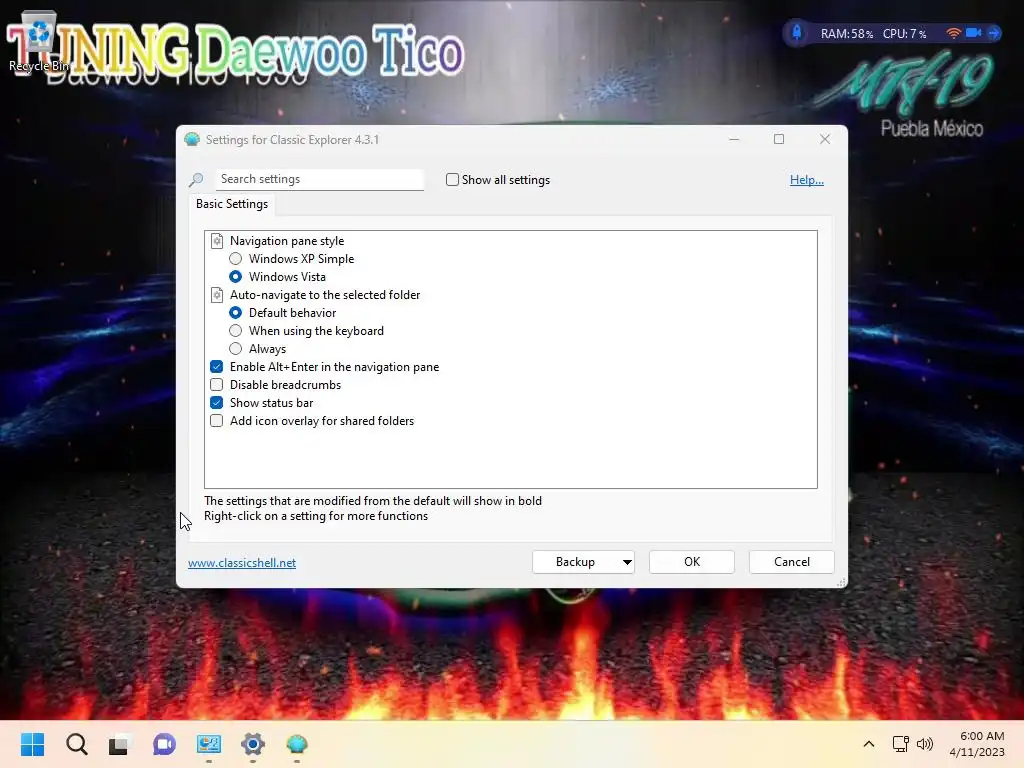Open taskbar Search magnifier
Image resolution: width=1024 pixels, height=768 pixels.
pyautogui.click(x=76, y=744)
